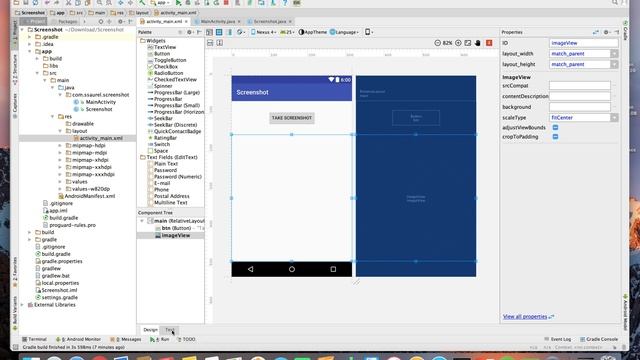Click the red Stop icon in main toolbar

(226, 3)
